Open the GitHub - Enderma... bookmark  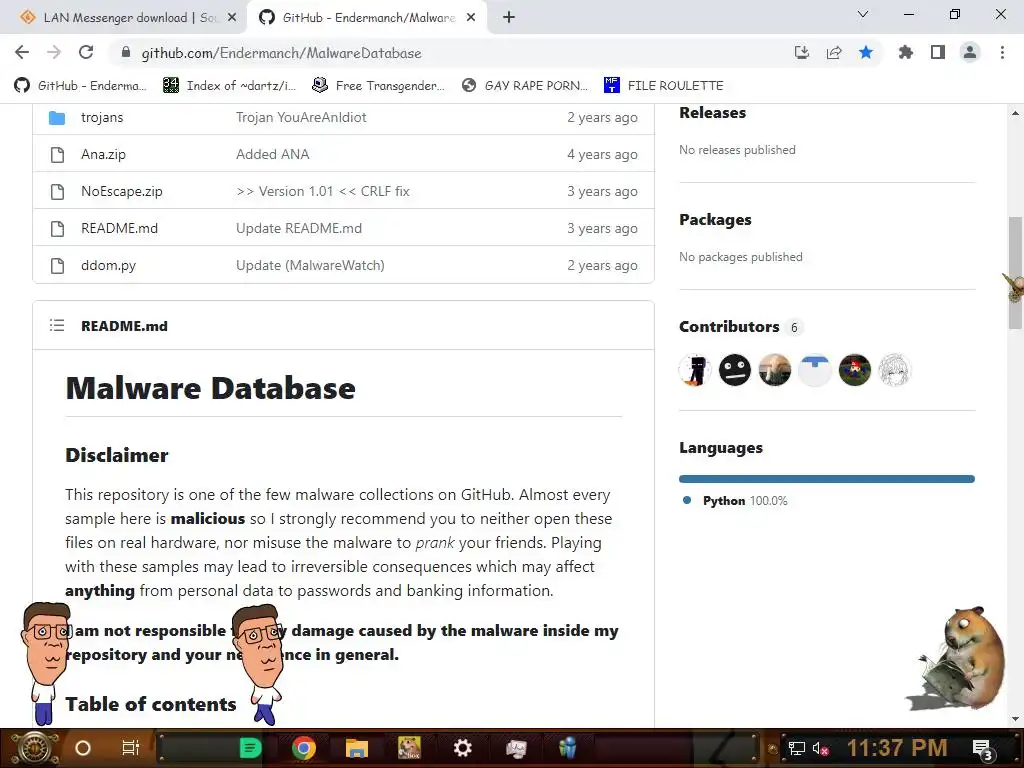pos(80,86)
